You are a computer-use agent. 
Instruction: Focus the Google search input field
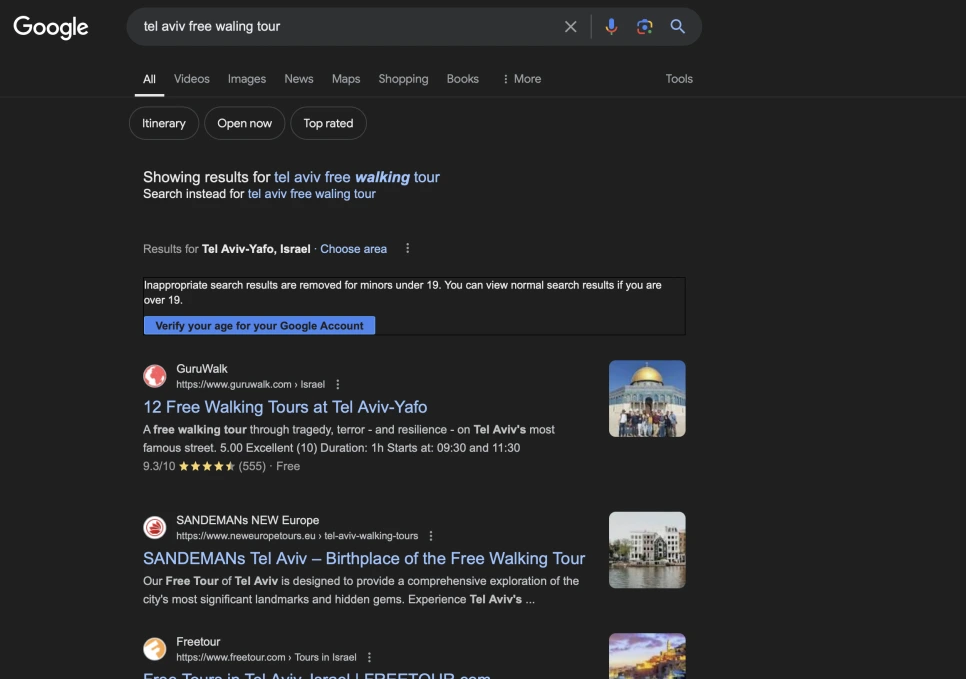pos(345,26)
